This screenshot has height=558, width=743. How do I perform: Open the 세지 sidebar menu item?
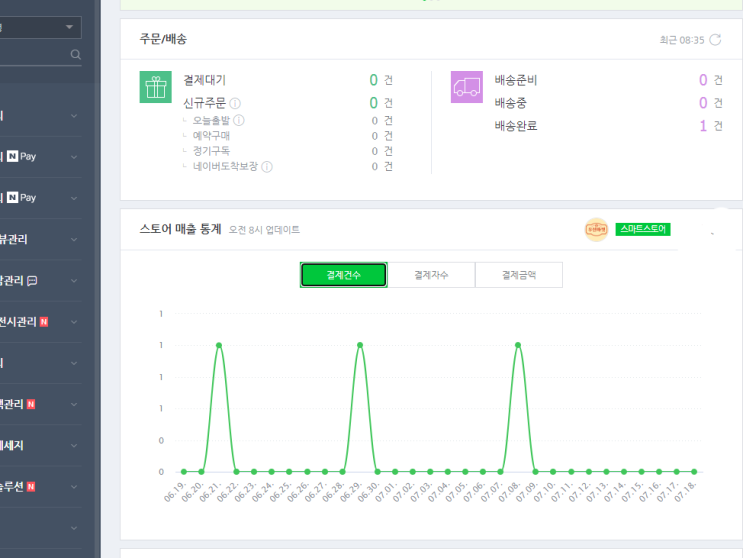(11, 446)
